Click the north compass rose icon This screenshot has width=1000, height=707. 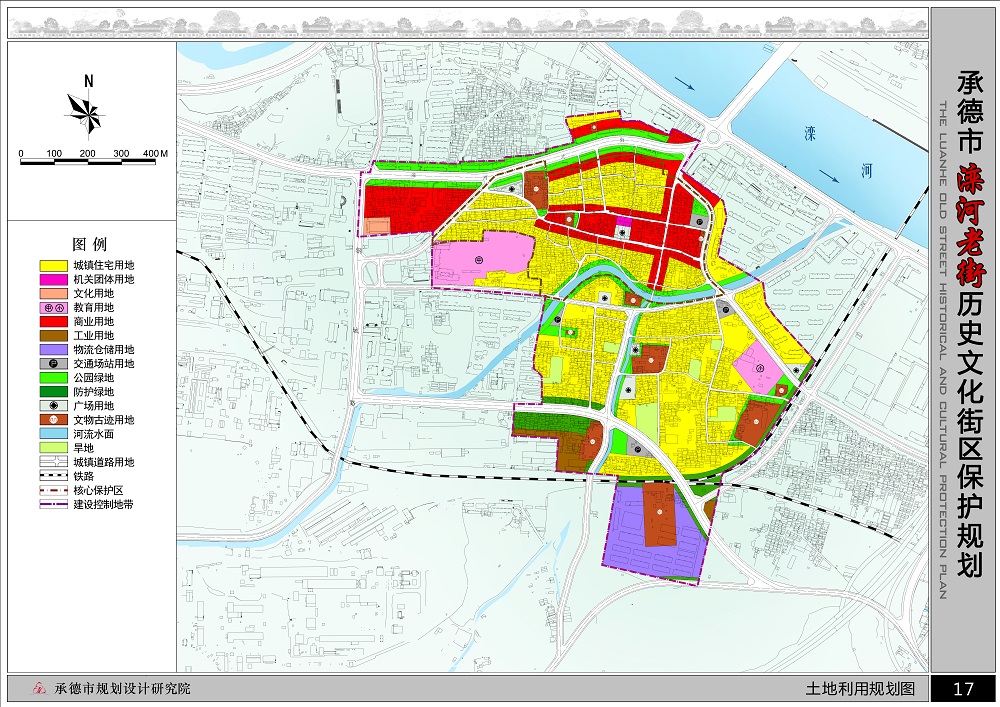click(x=85, y=115)
